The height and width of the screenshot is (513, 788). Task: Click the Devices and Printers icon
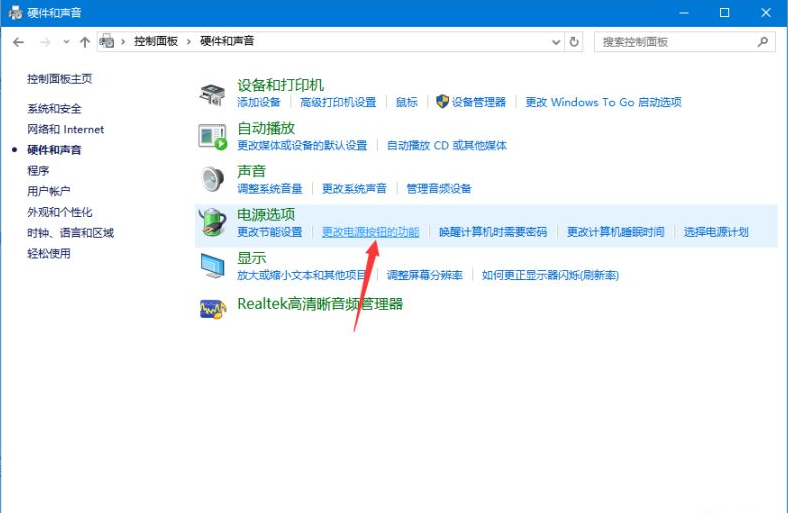(x=212, y=94)
